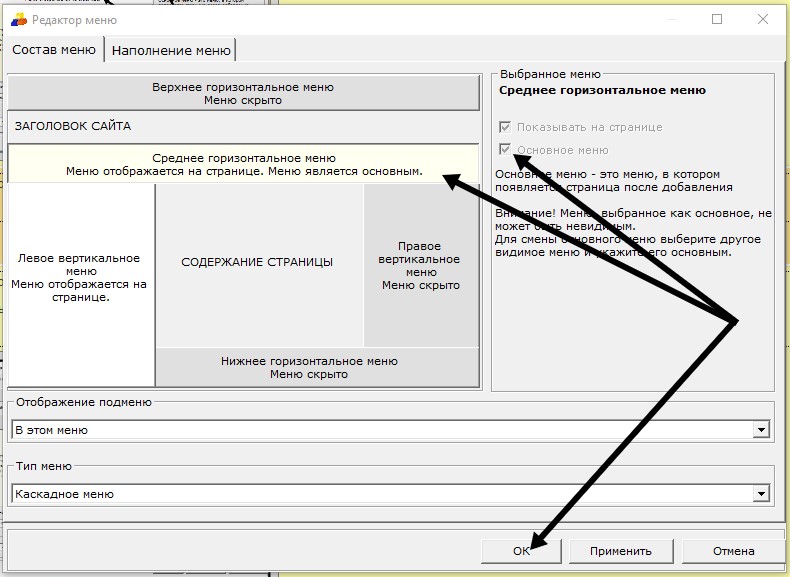Image resolution: width=790 pixels, height=577 pixels.
Task: Select the Правое вертикальное меню block
Action: point(420,265)
